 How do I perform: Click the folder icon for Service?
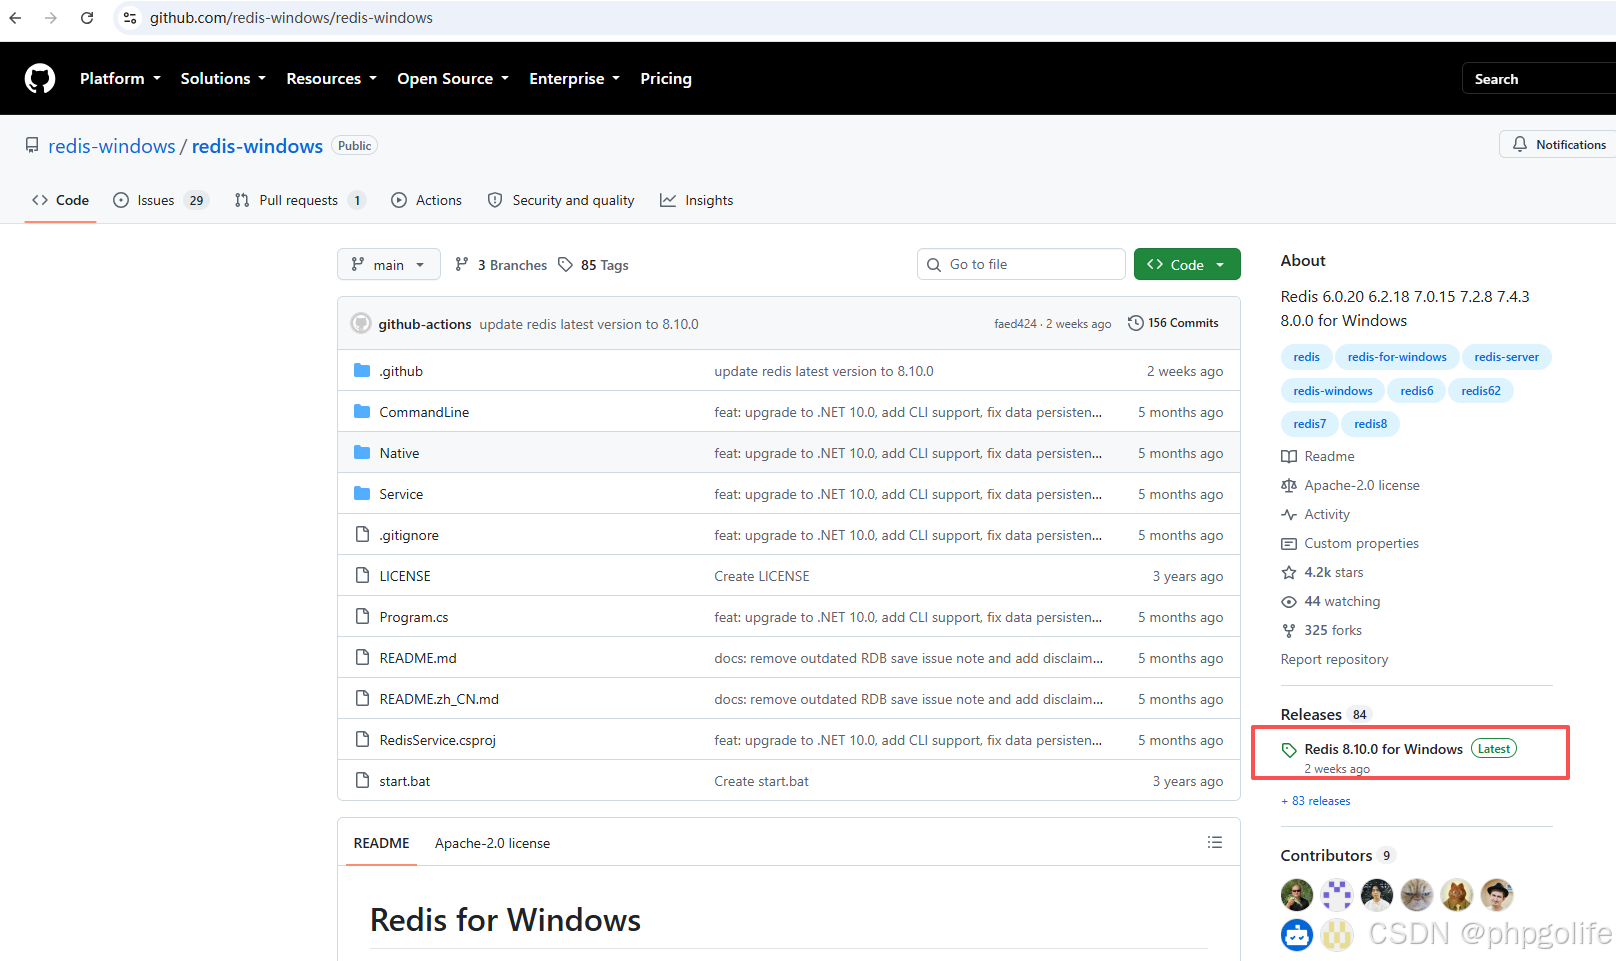362,494
